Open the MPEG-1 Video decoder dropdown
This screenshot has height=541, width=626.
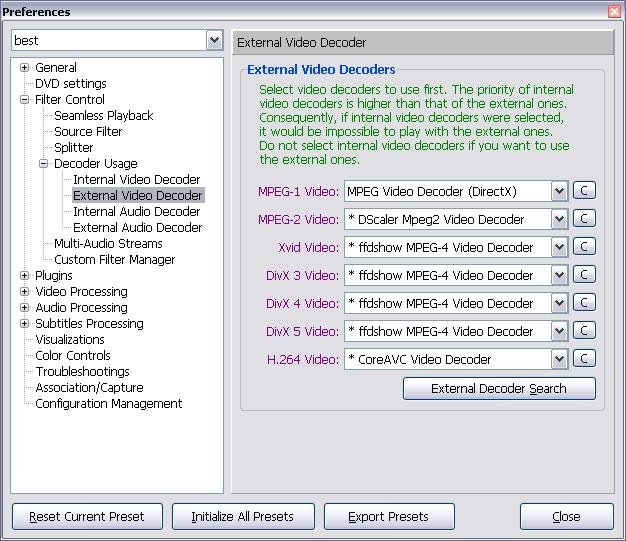coord(559,191)
